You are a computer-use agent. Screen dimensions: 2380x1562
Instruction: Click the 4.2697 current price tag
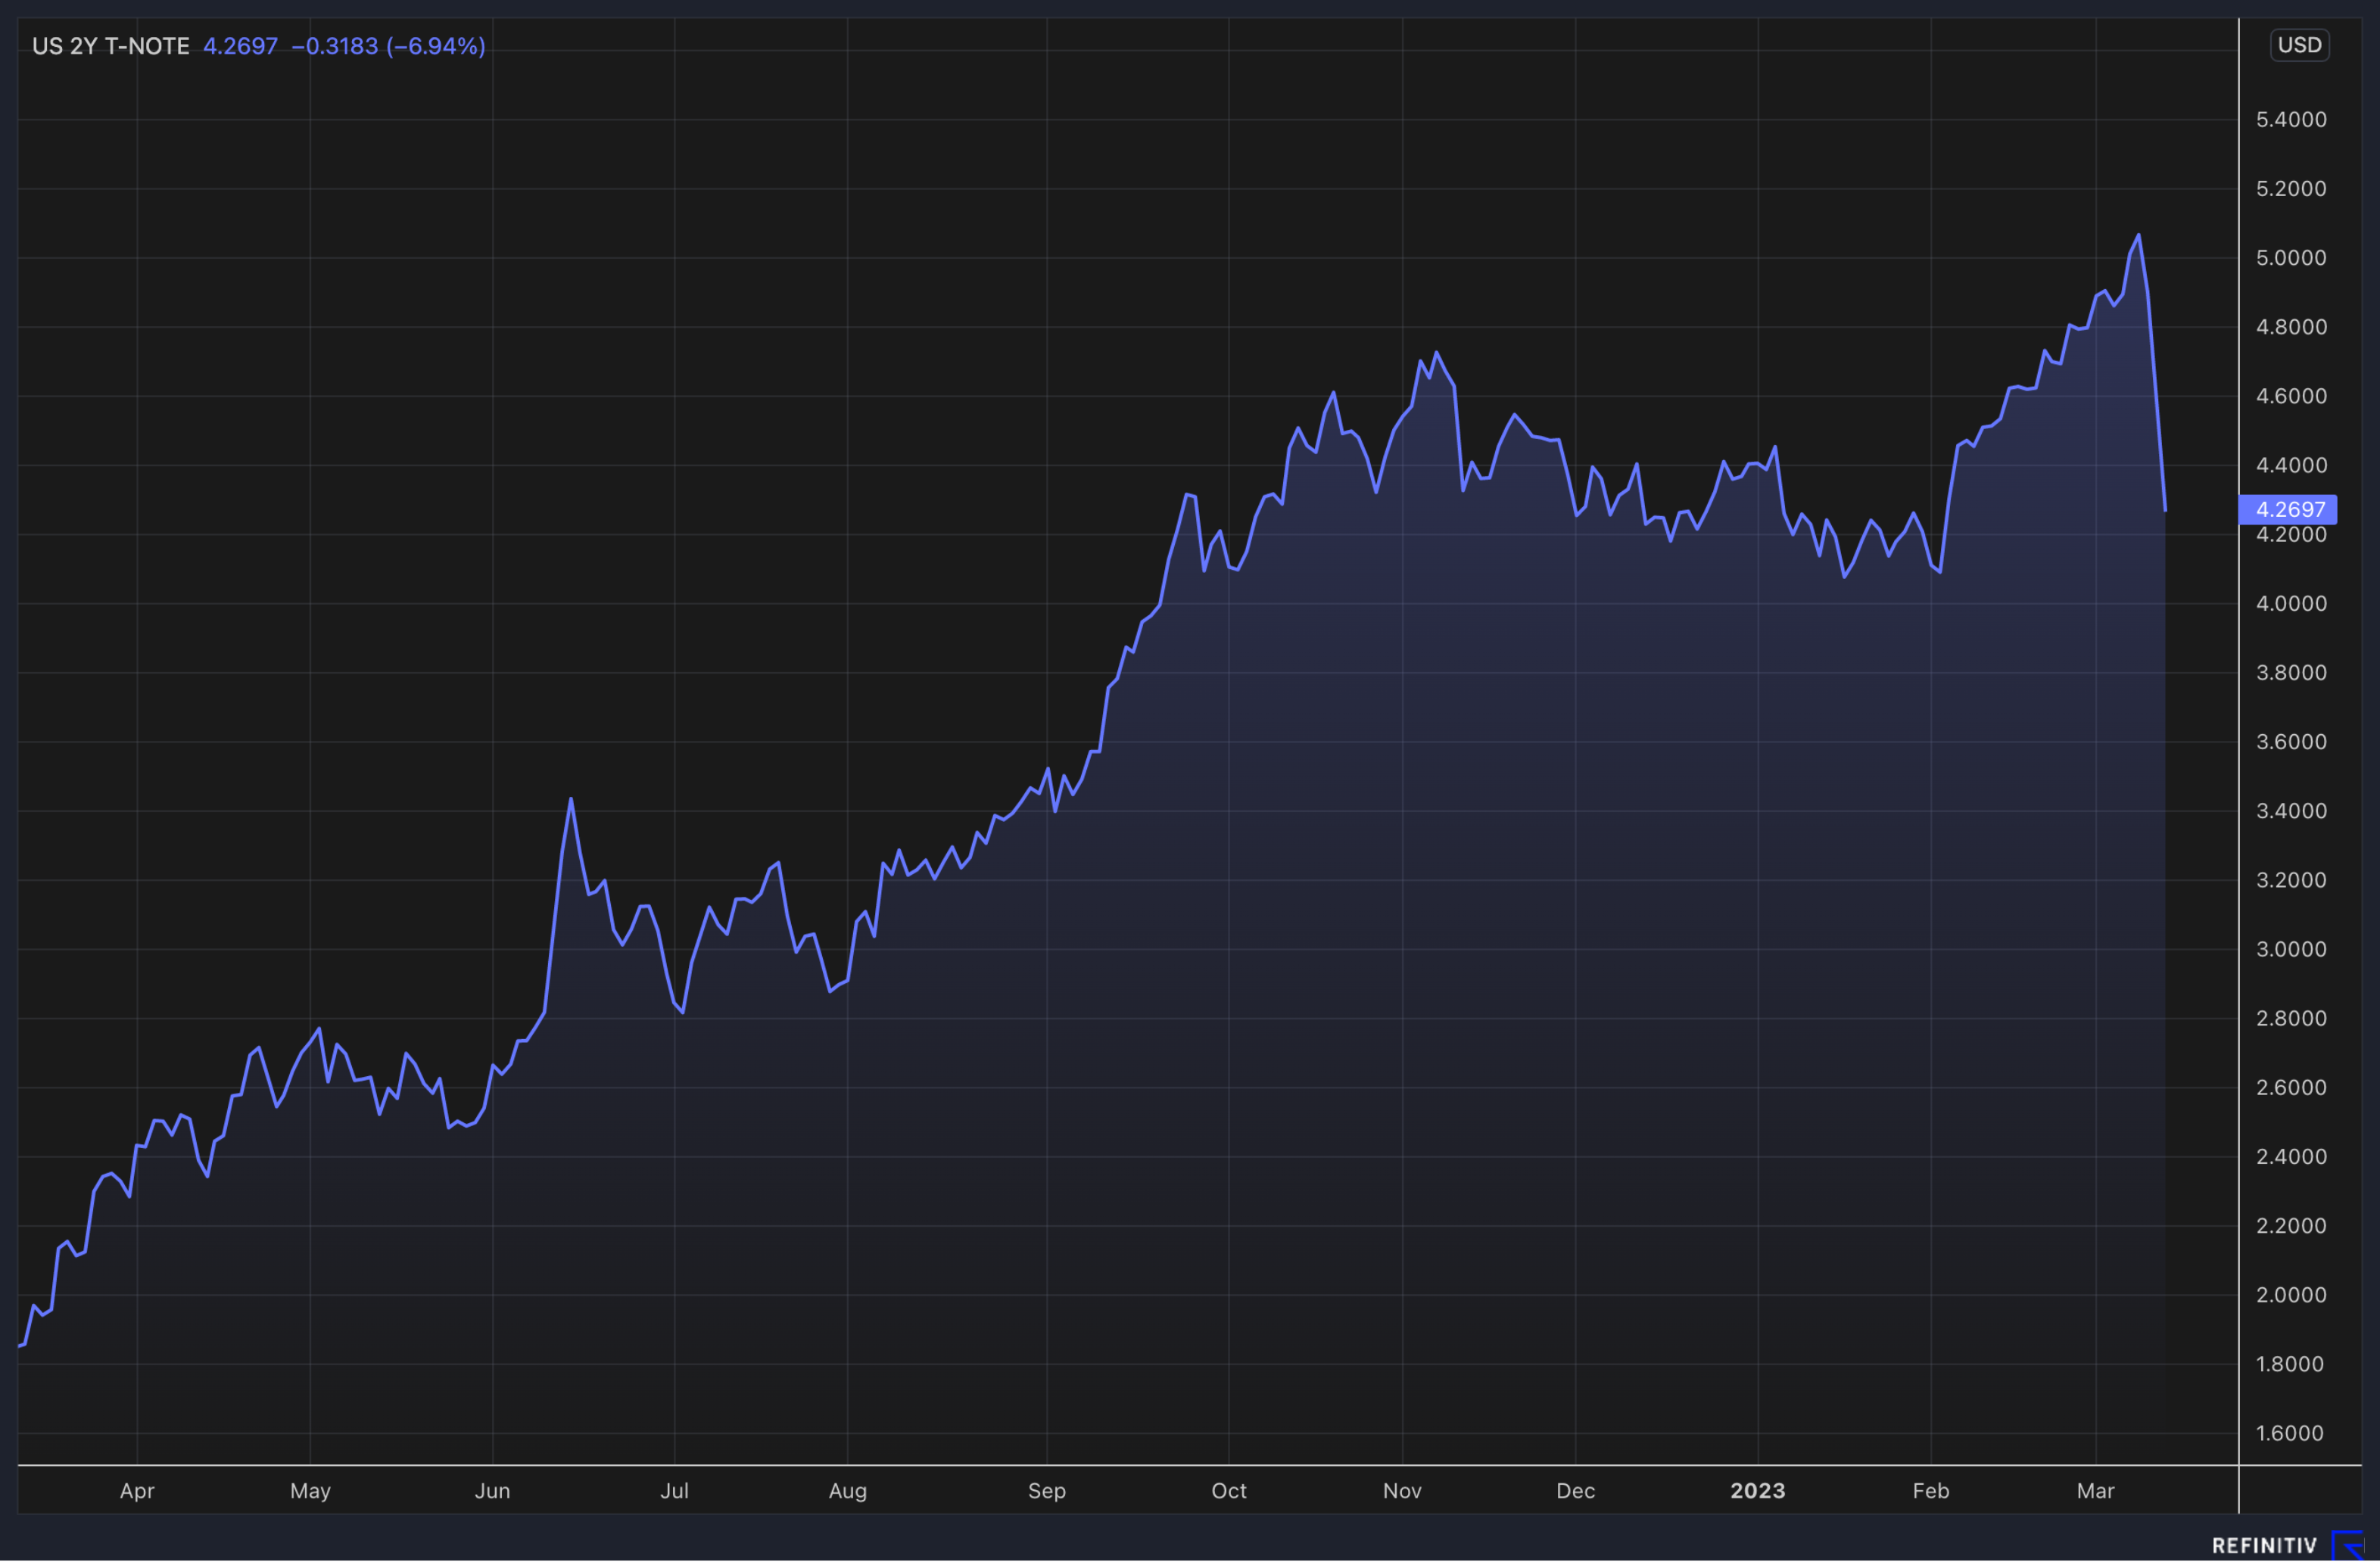coord(2288,509)
